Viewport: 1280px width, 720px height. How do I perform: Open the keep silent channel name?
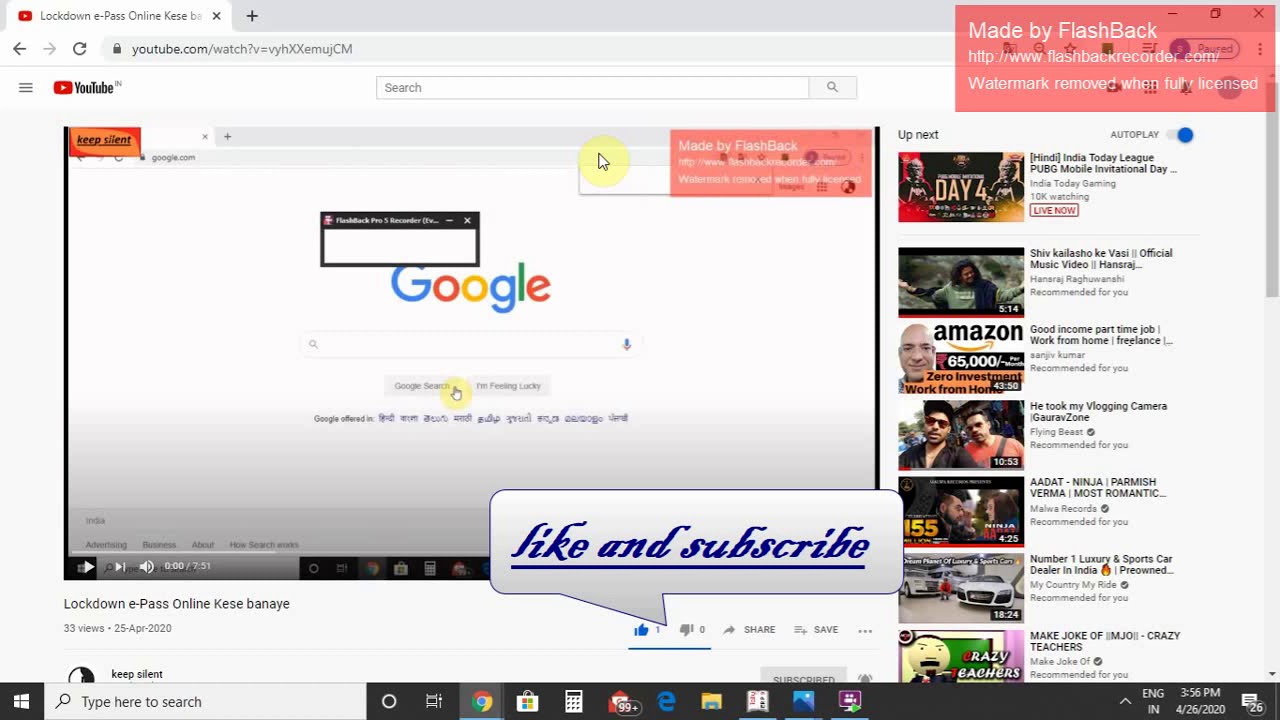pos(137,674)
